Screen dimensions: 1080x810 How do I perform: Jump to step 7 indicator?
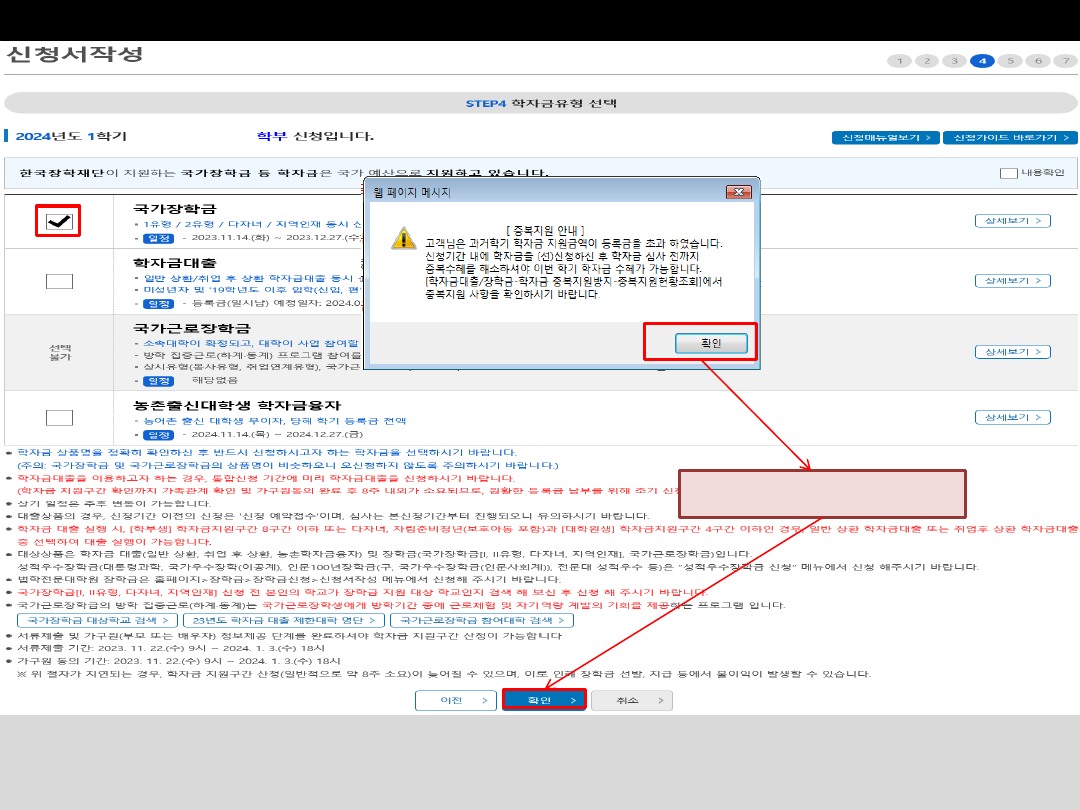point(1066,61)
